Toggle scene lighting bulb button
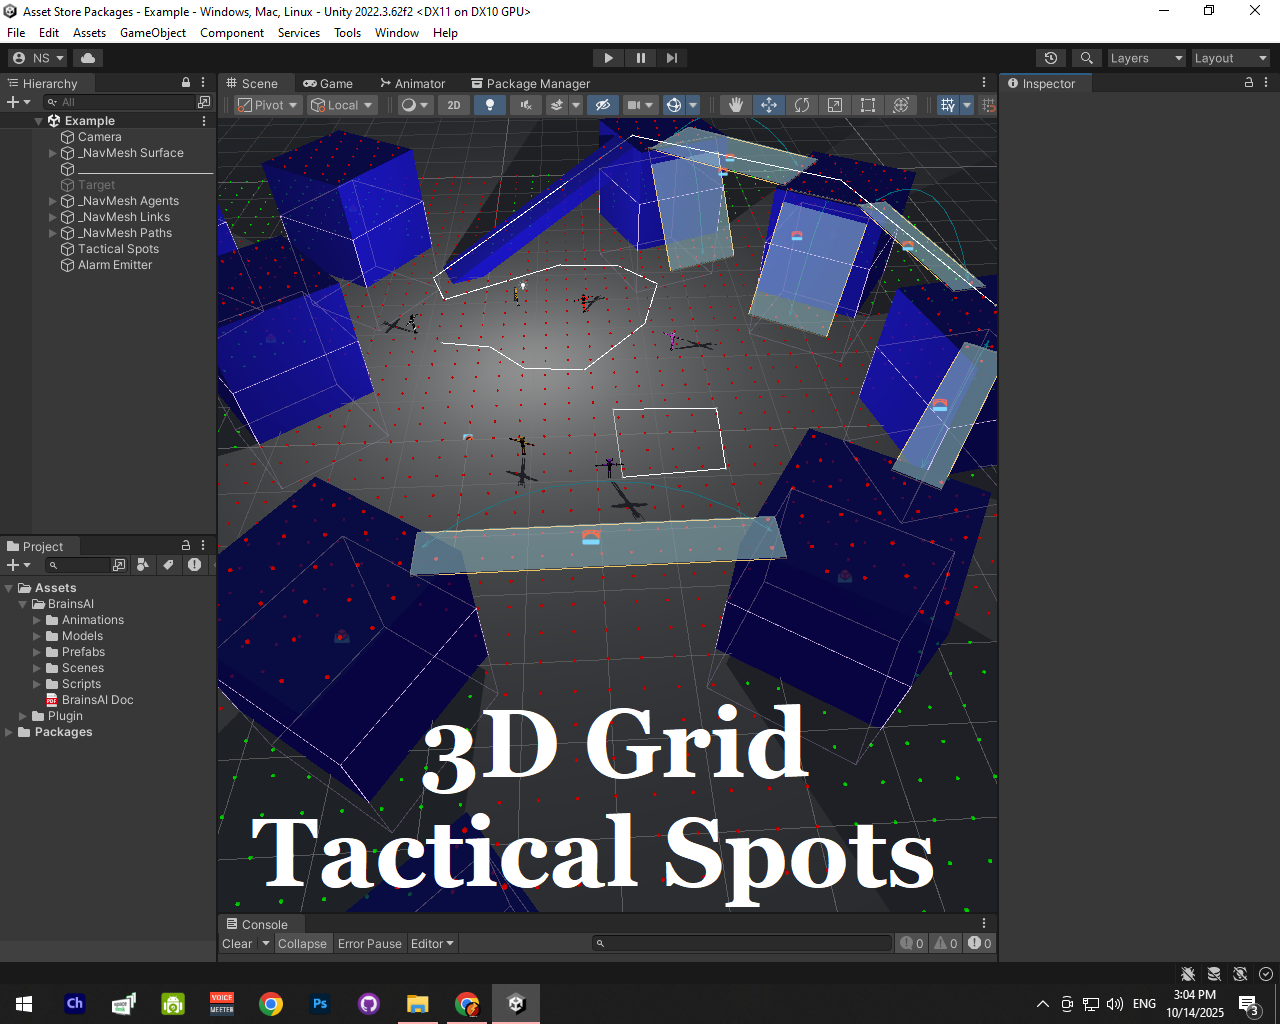 click(x=489, y=105)
